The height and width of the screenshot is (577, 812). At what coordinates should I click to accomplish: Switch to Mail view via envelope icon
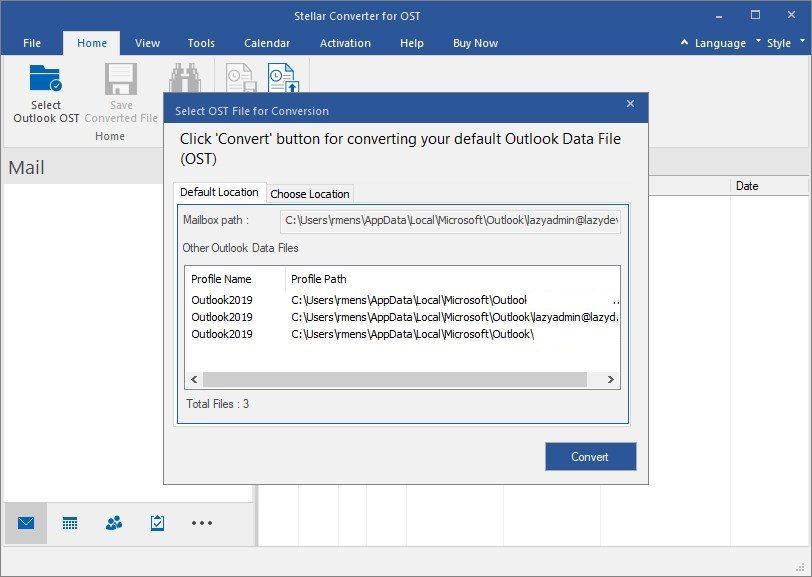[26, 523]
